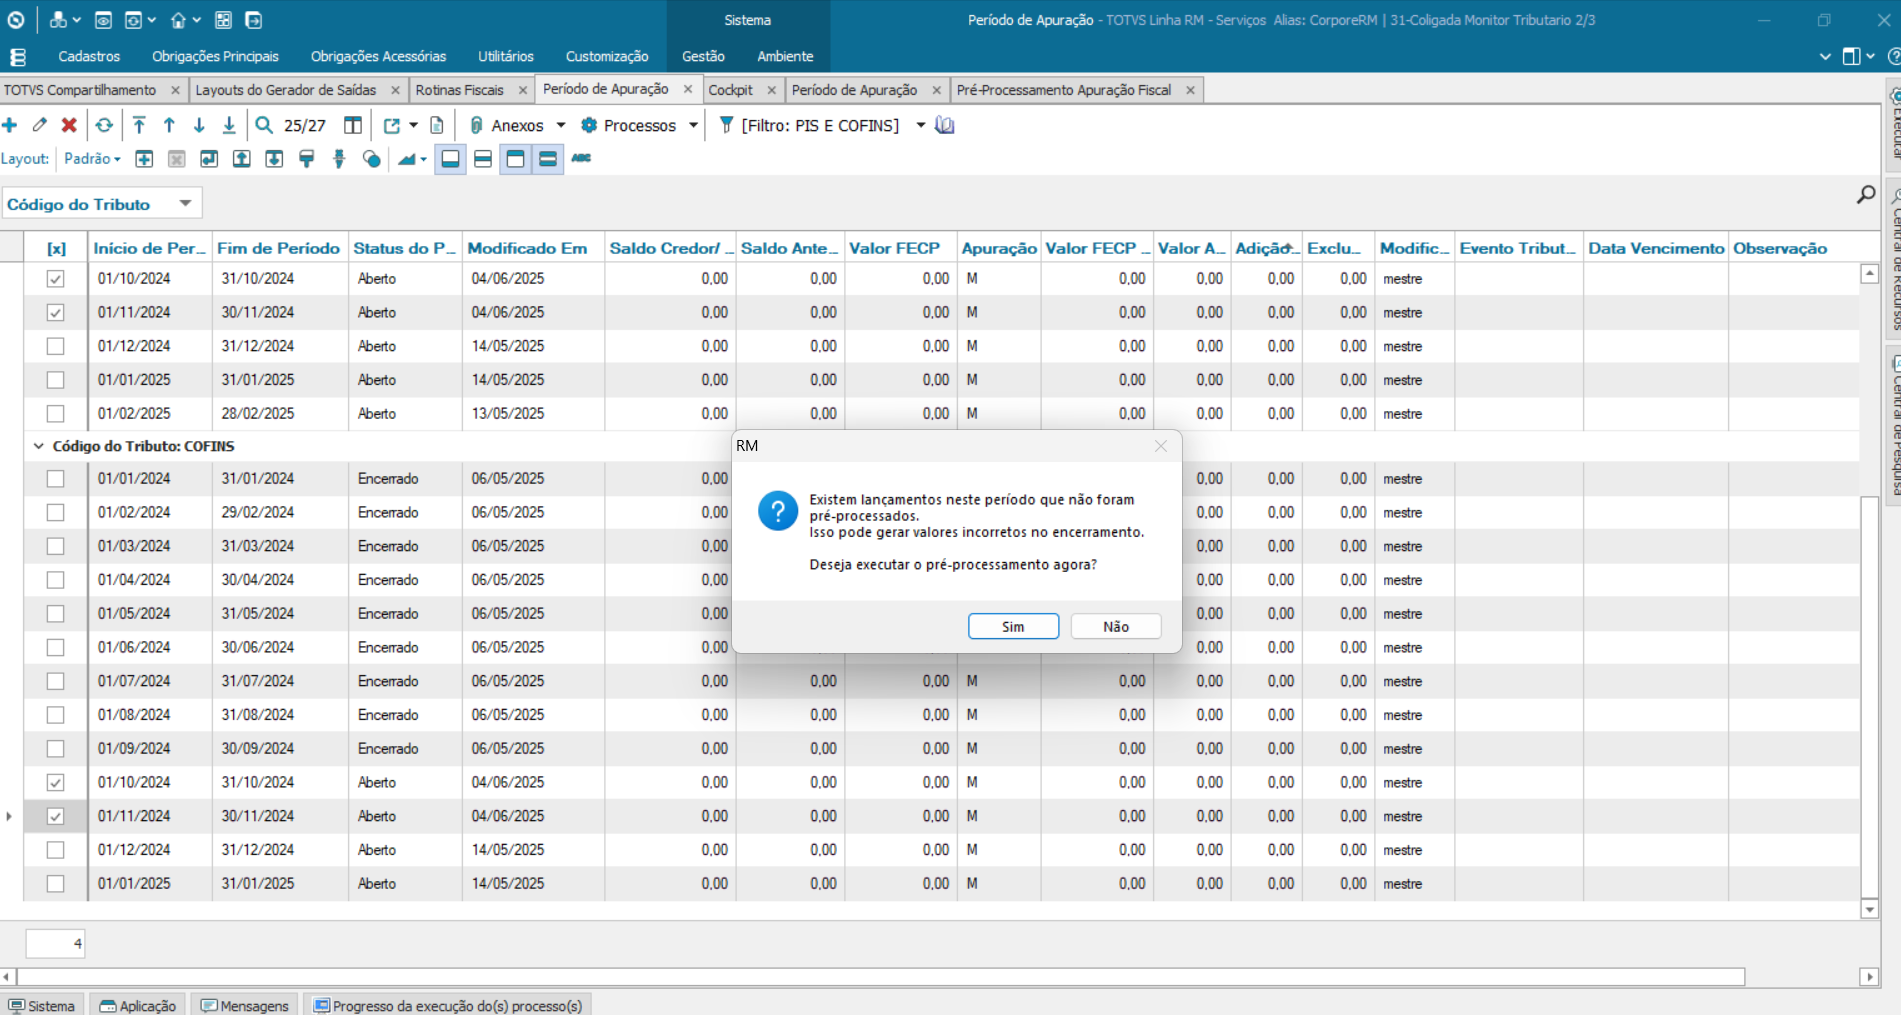The height and width of the screenshot is (1015, 1901).
Task: Click the horizontal scrollbar at bottom
Action: [880, 976]
